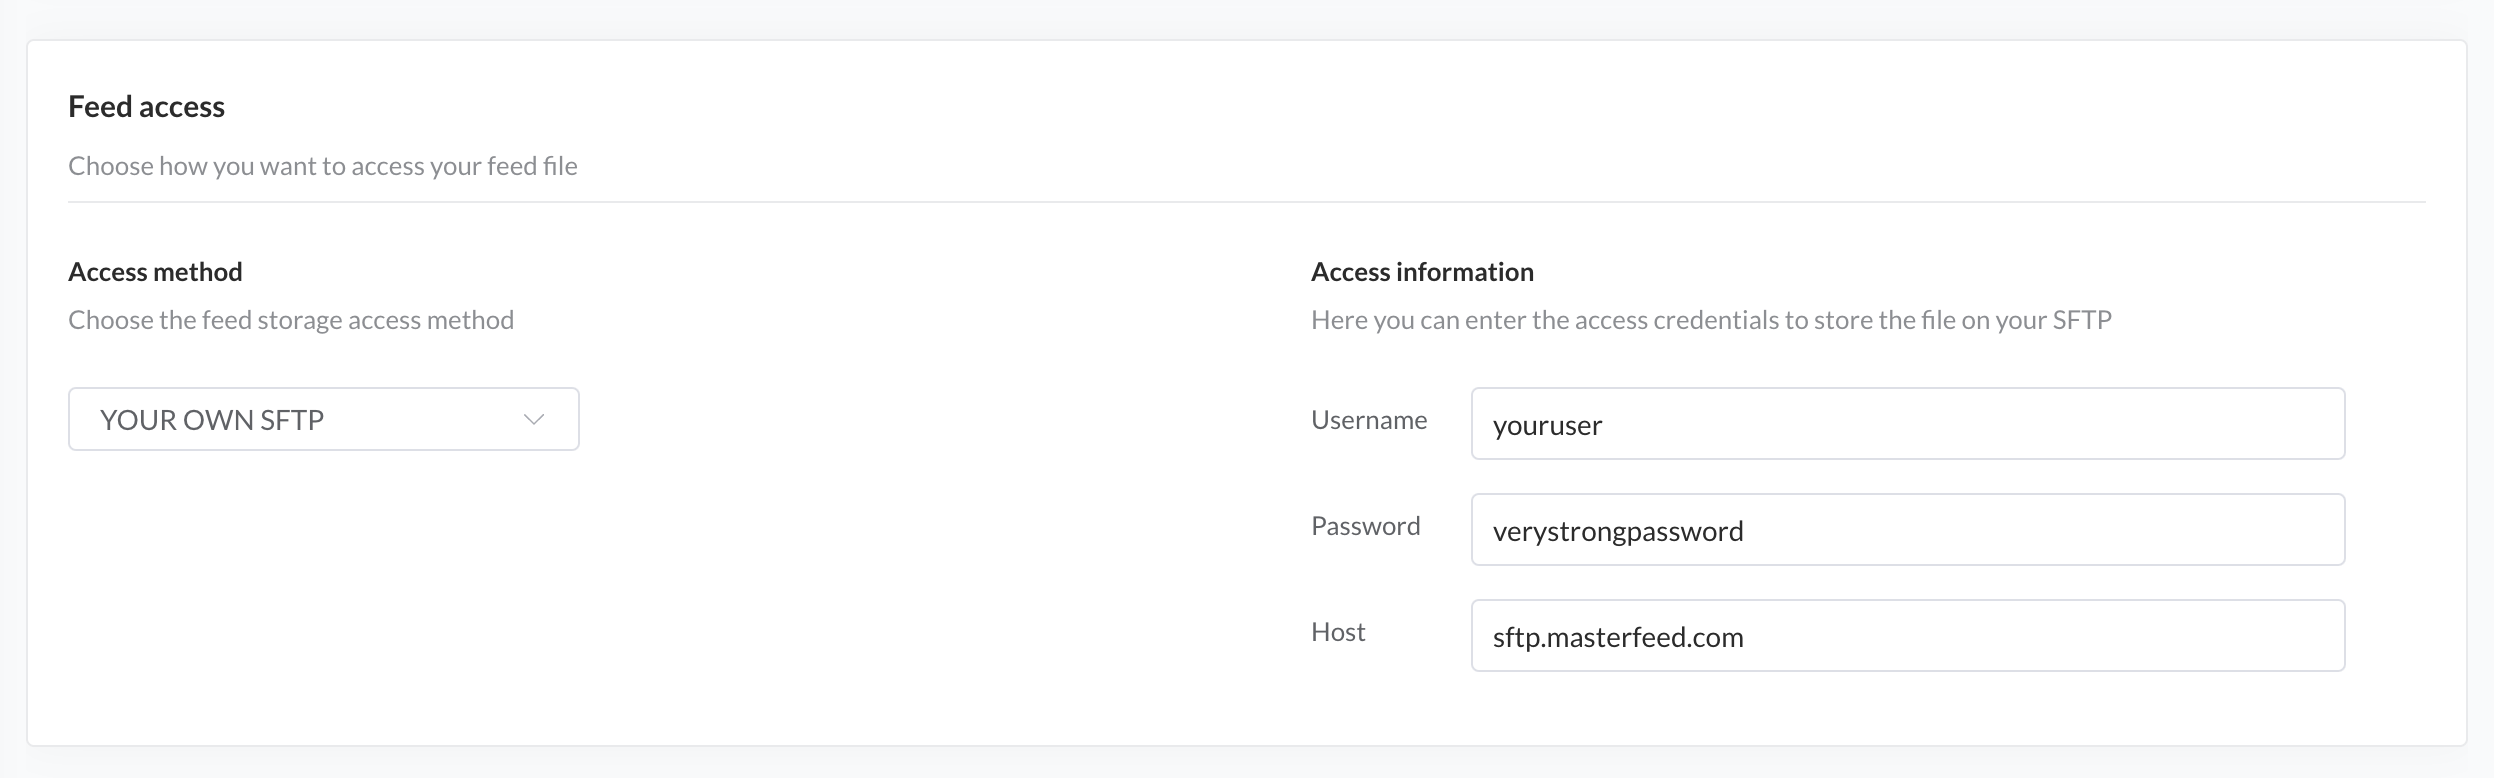Click the Access method heading

coord(155,272)
